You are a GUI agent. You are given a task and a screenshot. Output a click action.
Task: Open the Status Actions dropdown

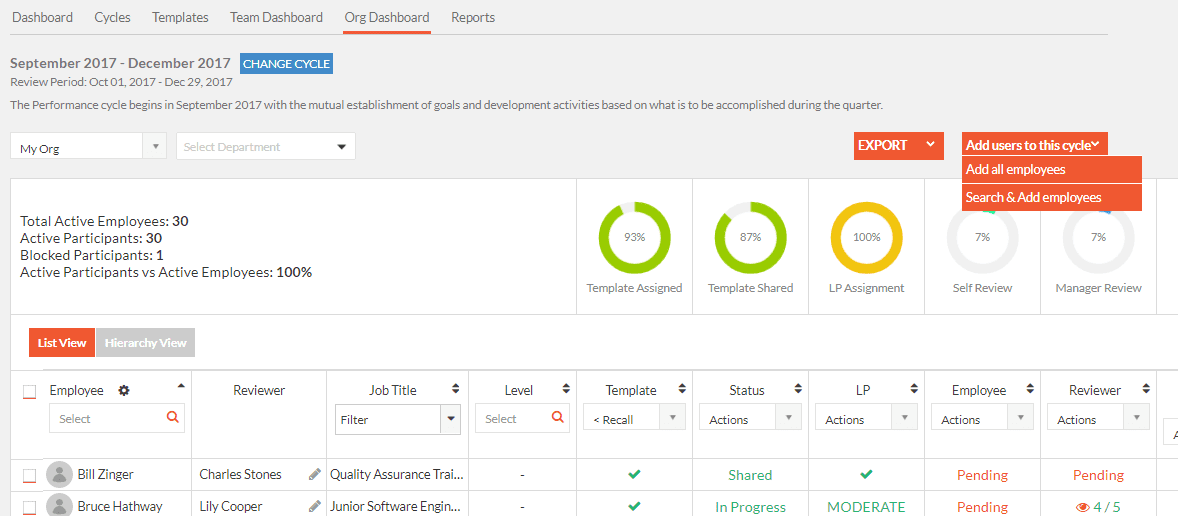click(x=750, y=419)
